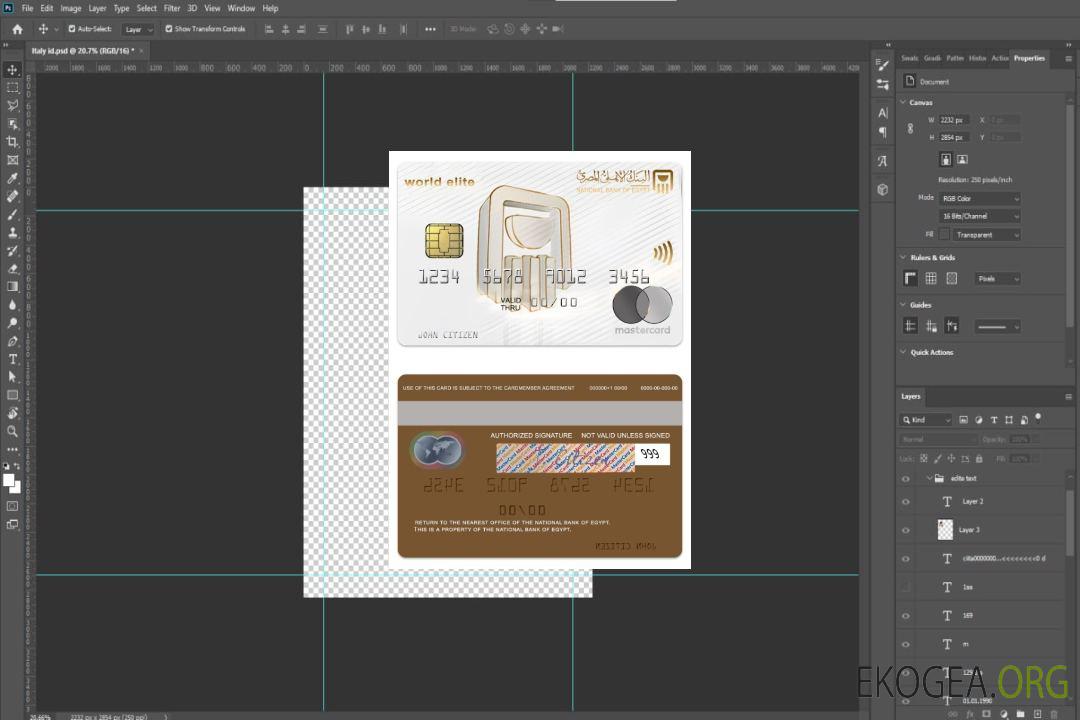Open the RGB Color mode dropdown
This screenshot has width=1080, height=720.
click(980, 199)
